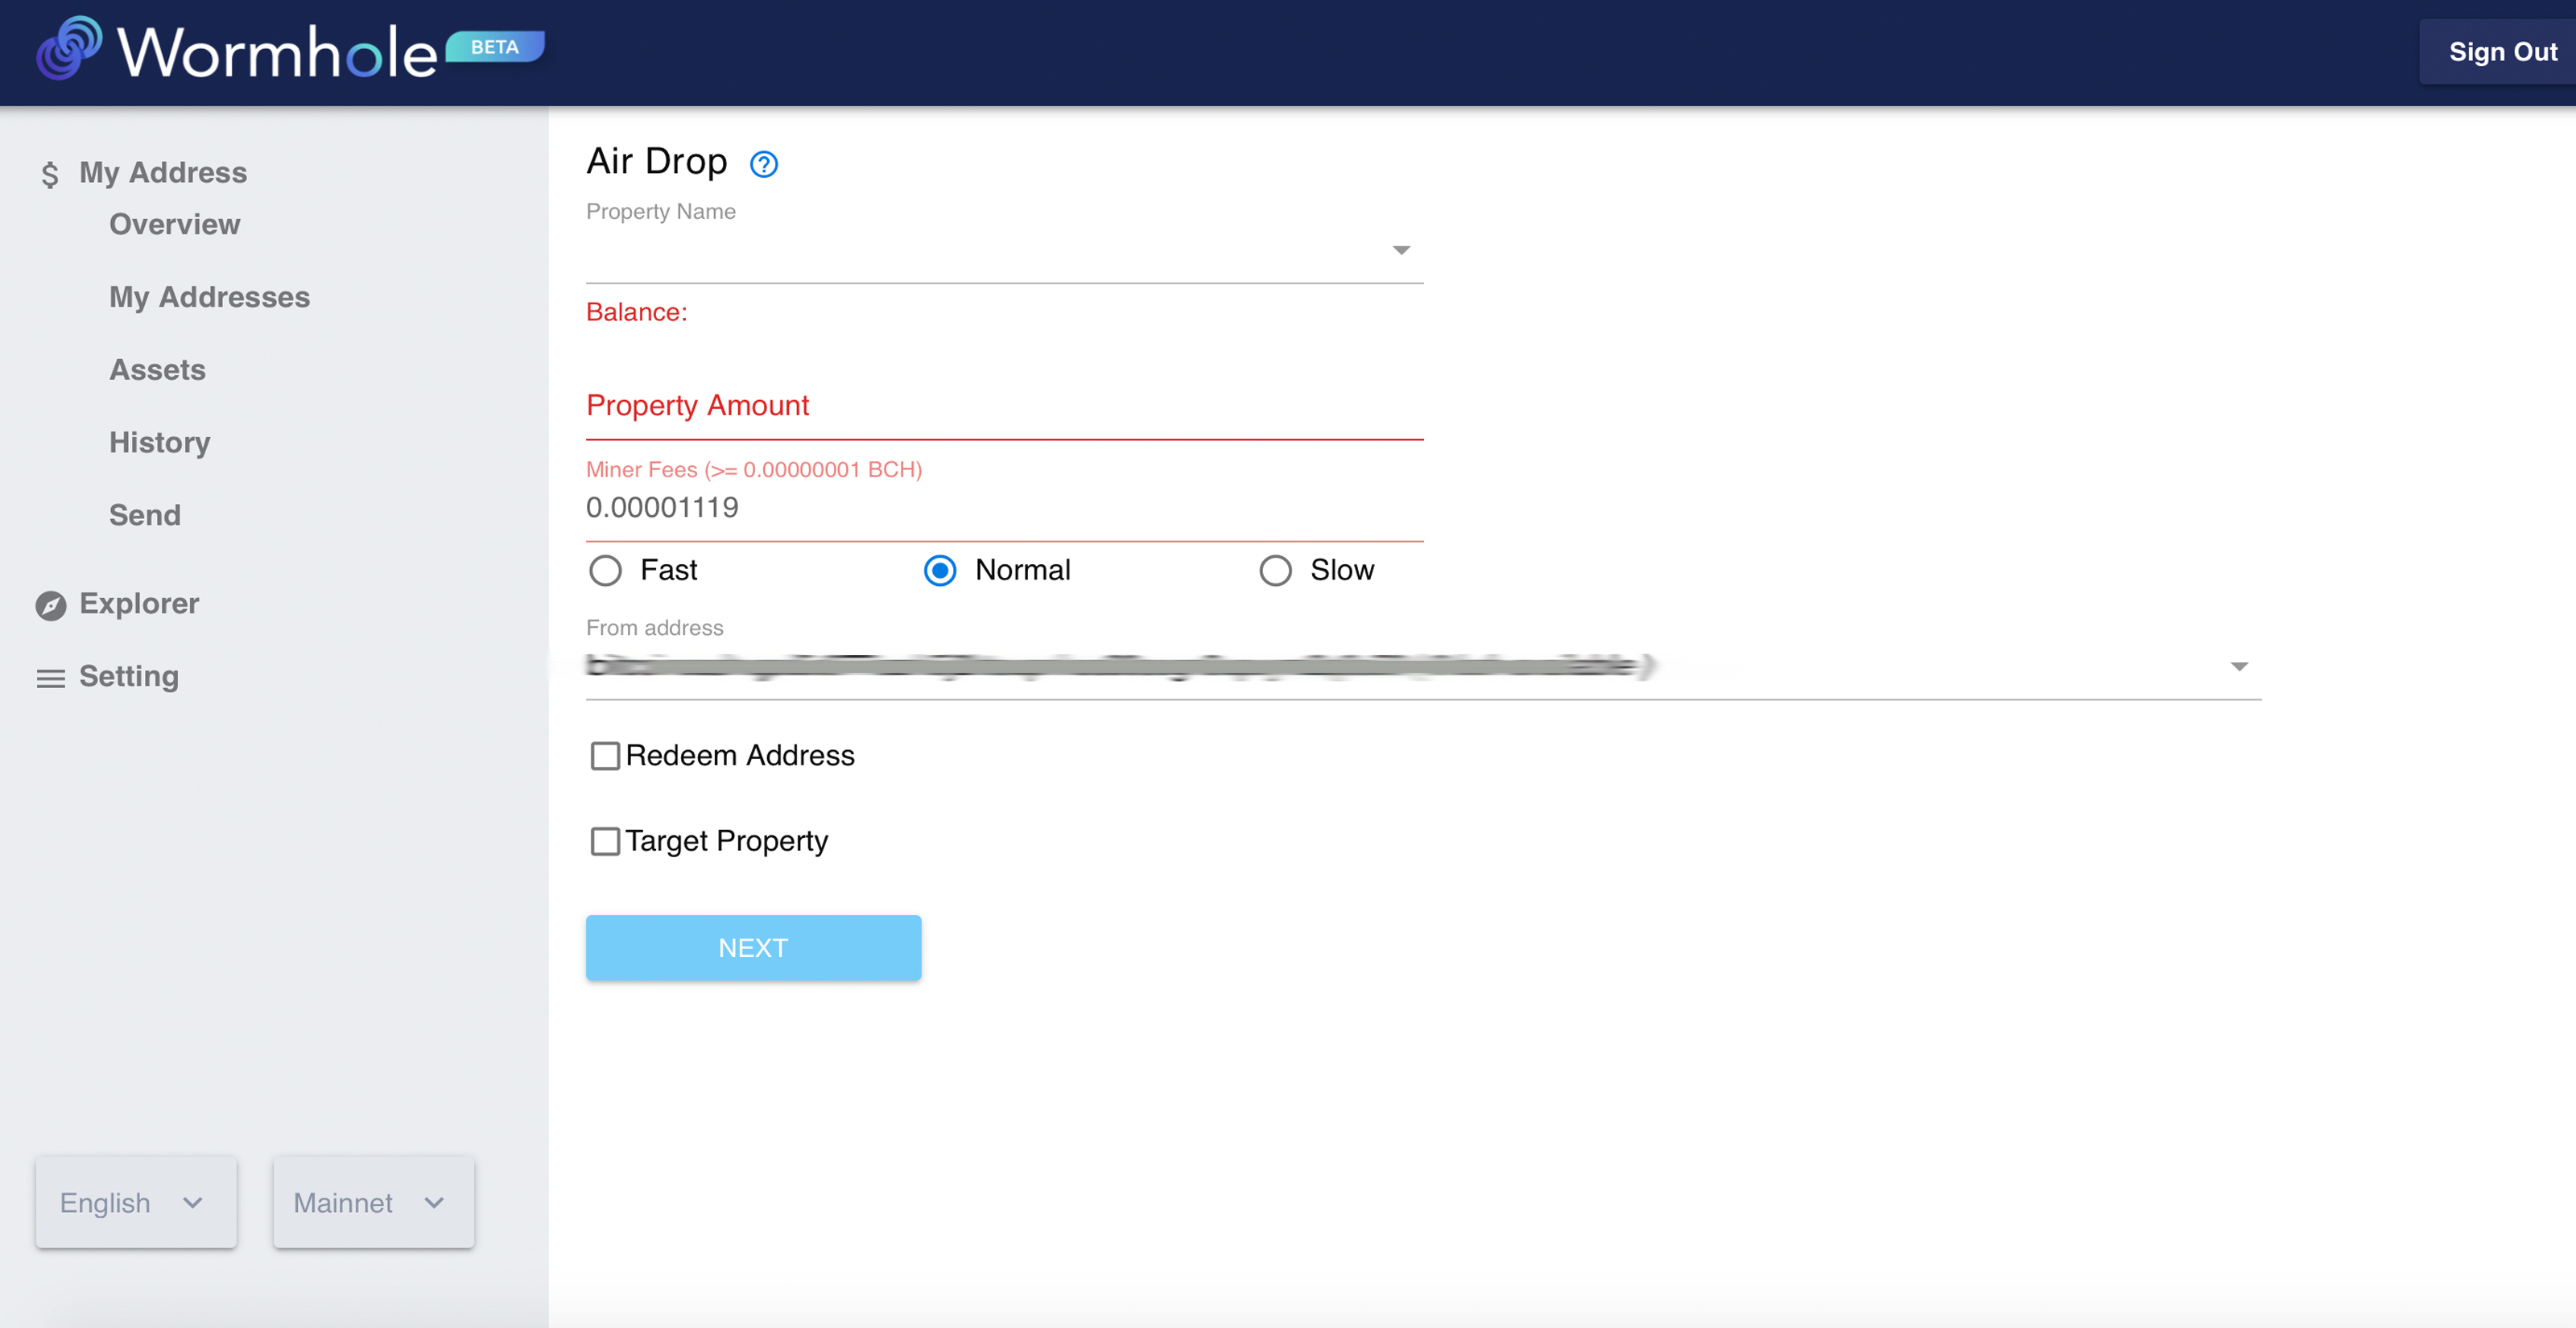
Task: Expand the English language selector
Action: [132, 1201]
